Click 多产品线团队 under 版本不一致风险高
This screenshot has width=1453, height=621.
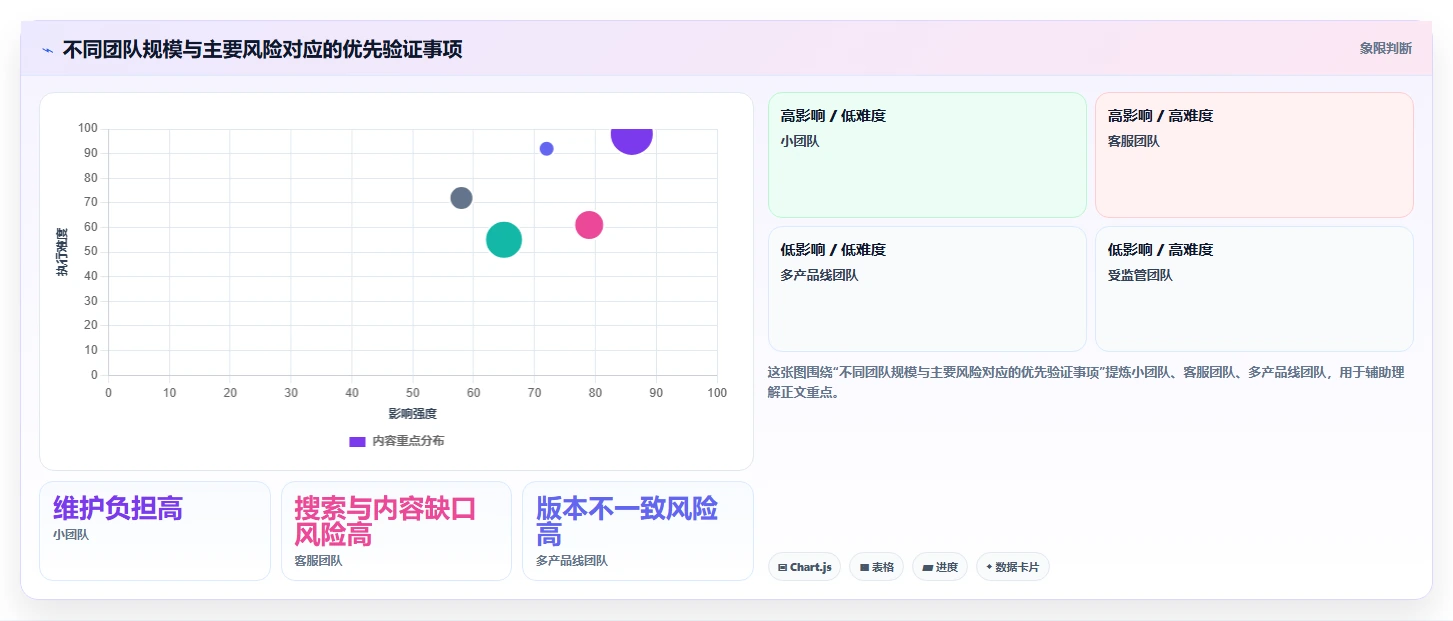point(572,561)
